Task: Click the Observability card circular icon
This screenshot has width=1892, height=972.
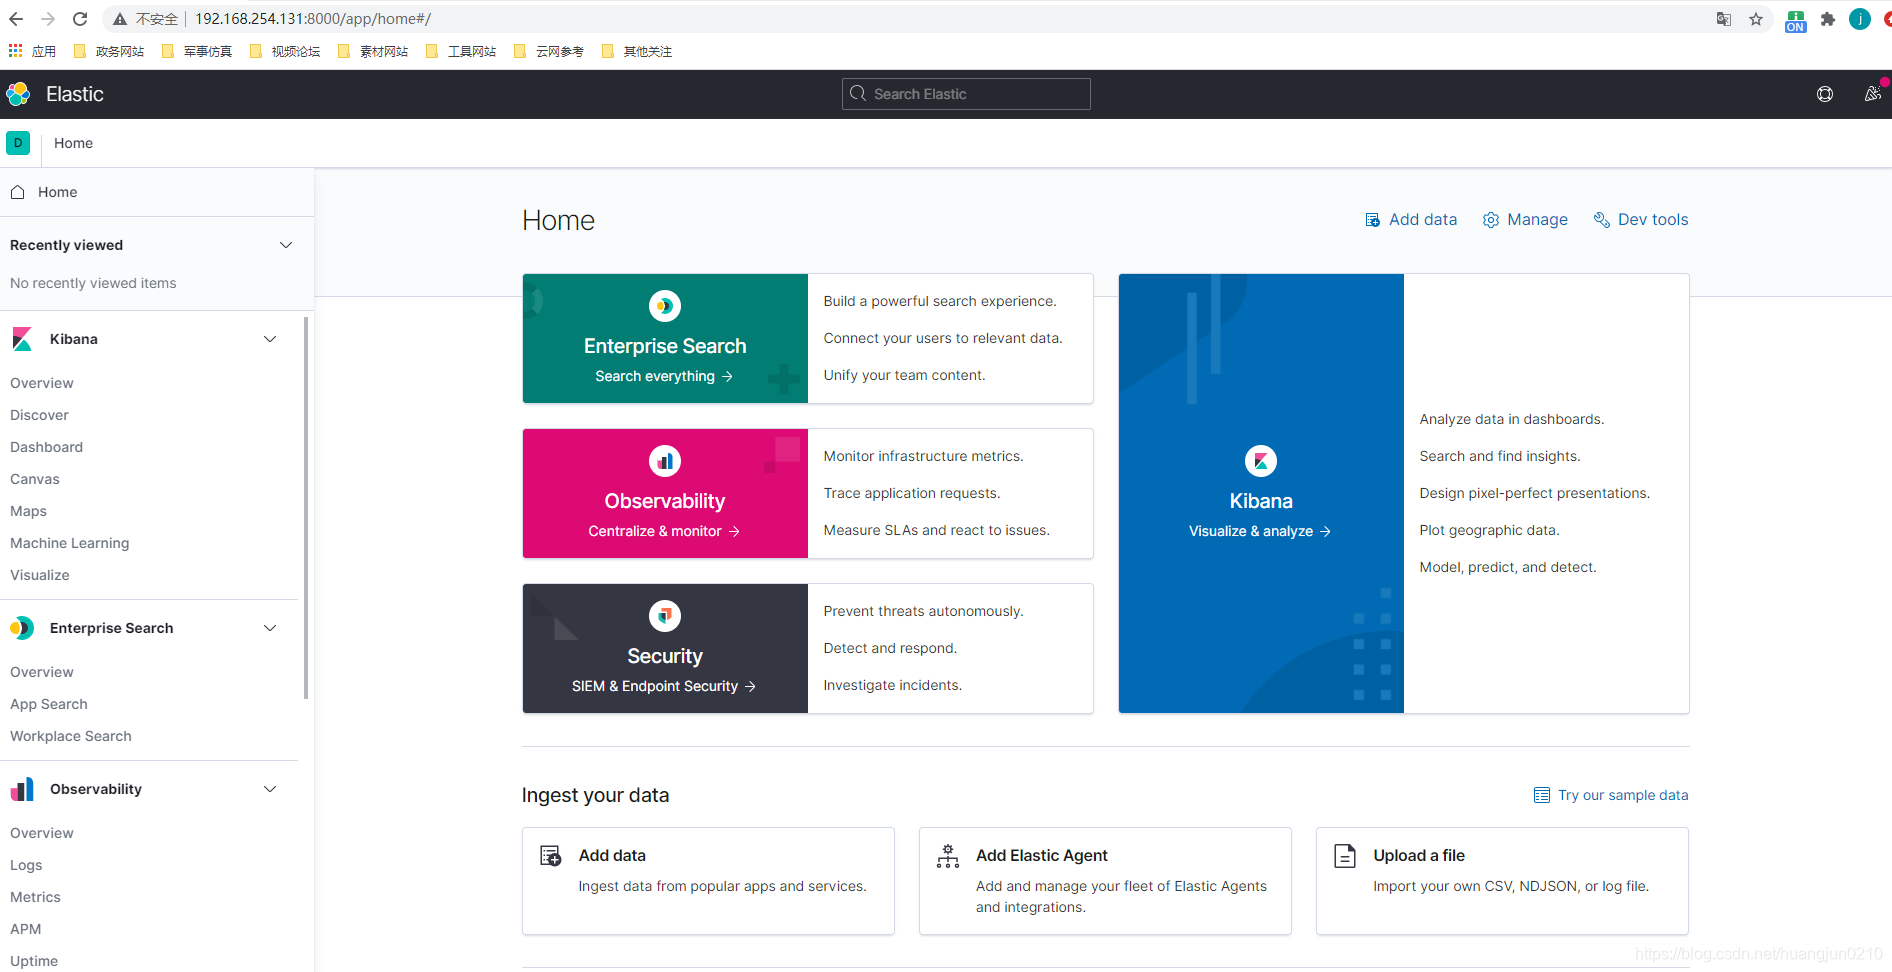Action: [x=665, y=461]
